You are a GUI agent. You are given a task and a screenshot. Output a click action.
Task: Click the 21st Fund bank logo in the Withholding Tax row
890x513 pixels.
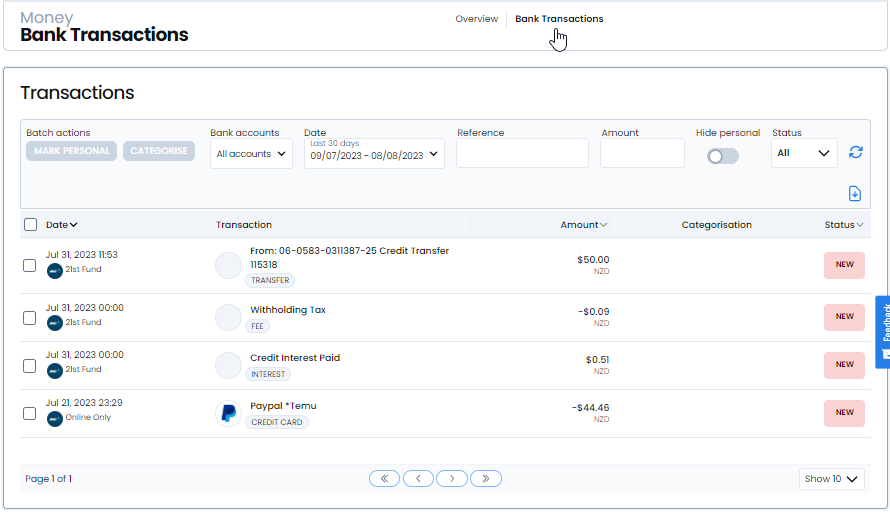(54, 323)
